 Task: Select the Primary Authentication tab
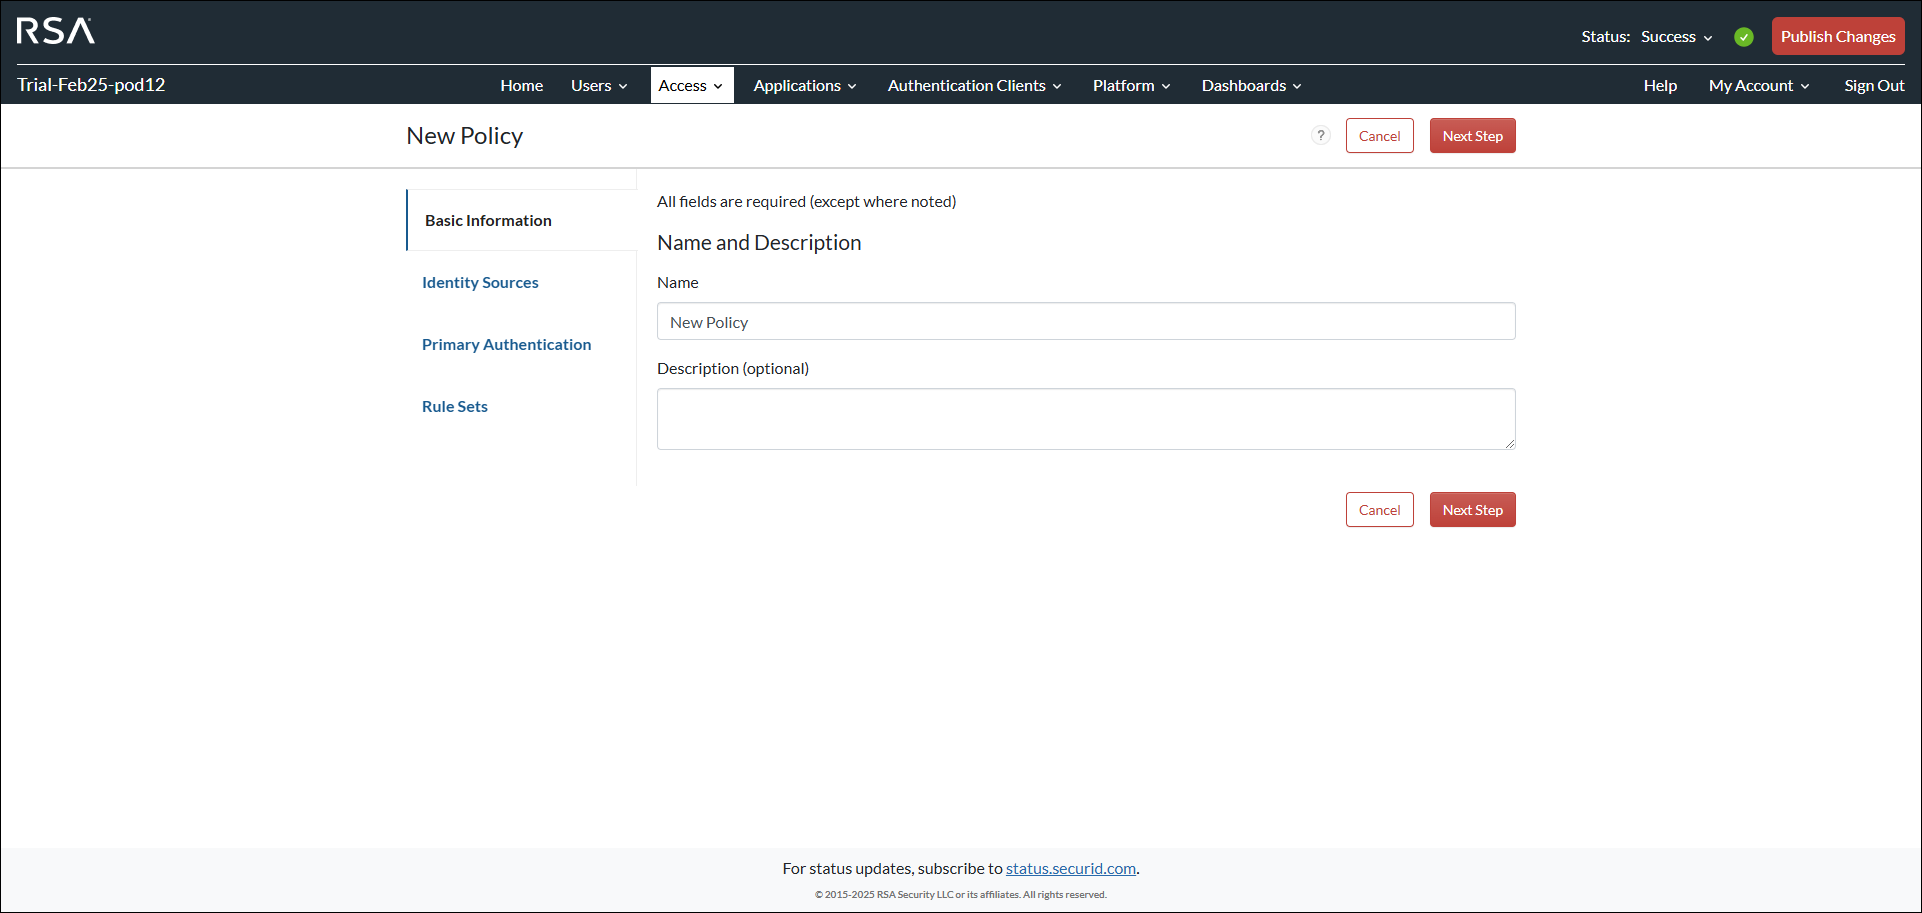pos(506,345)
